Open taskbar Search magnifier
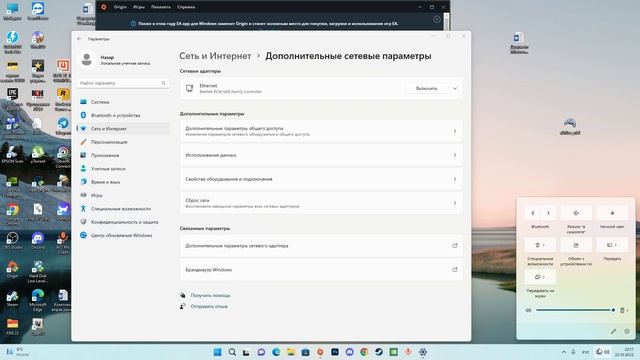 tap(232, 352)
